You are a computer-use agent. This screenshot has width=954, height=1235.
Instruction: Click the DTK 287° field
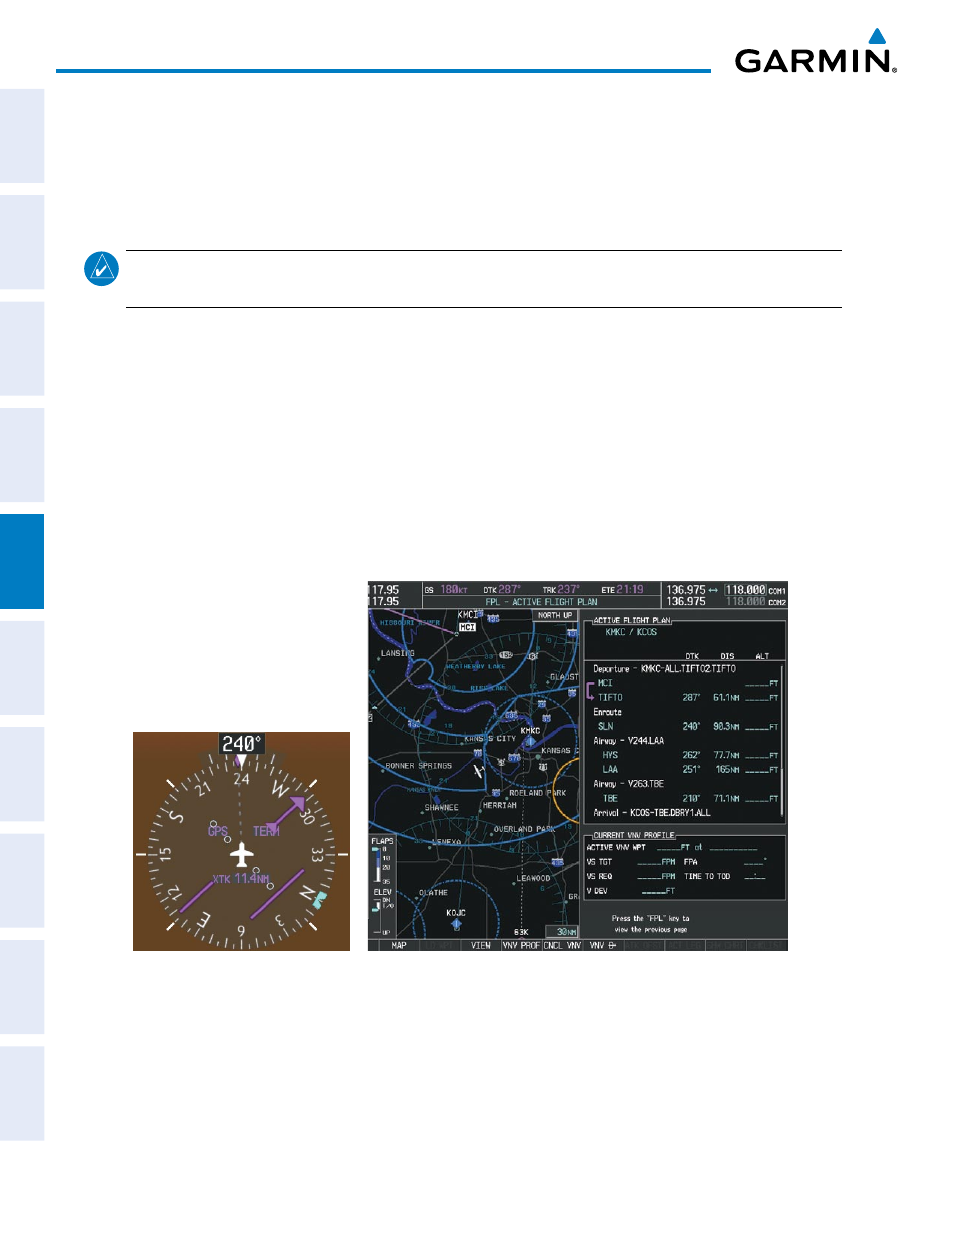[502, 590]
